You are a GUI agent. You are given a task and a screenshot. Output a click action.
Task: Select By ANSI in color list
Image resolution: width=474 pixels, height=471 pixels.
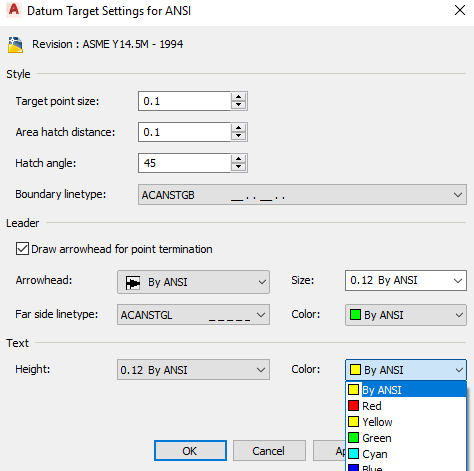406,390
